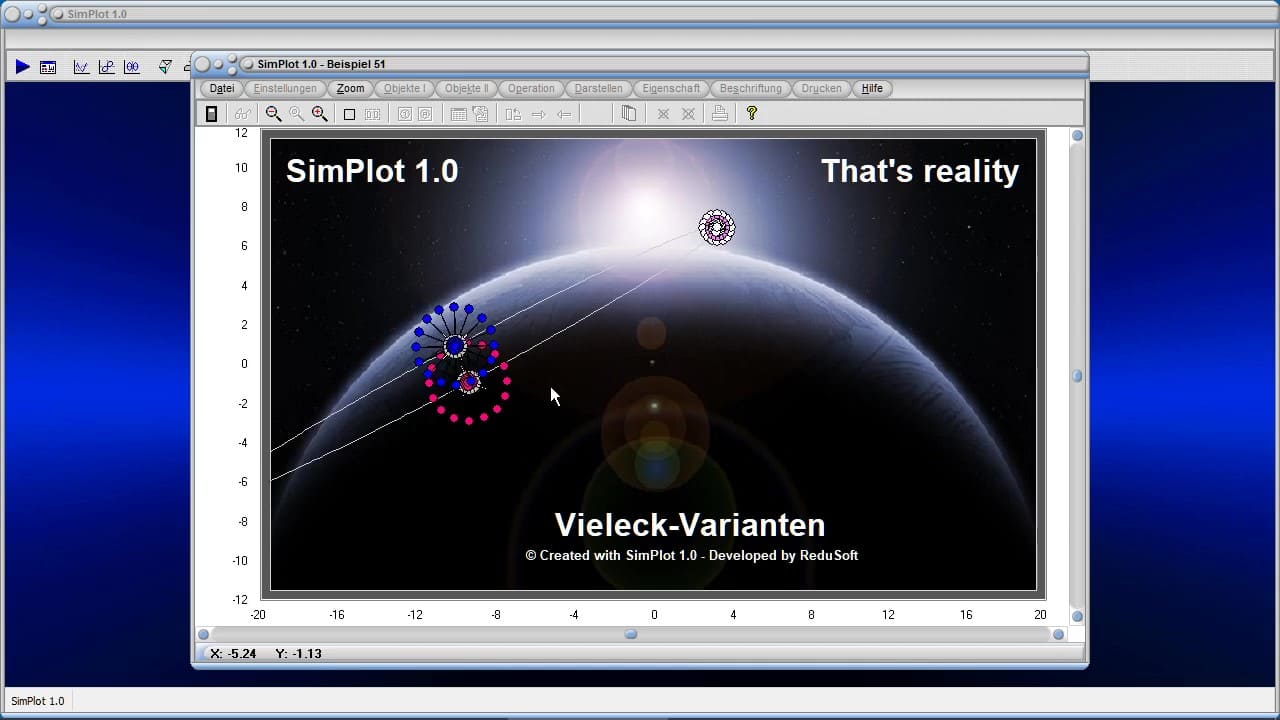Image resolution: width=1280 pixels, height=720 pixels.
Task: Reset zoom with the plain magnifier
Action: point(296,114)
